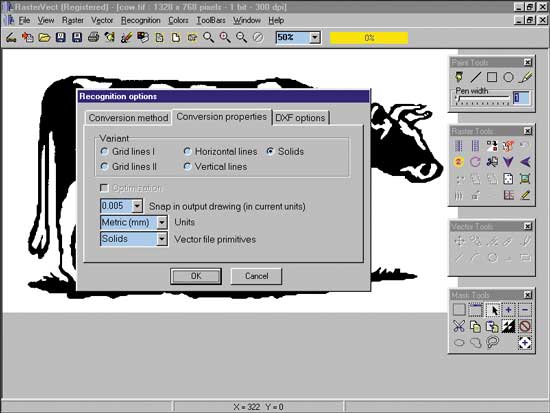Click the open folder toolbar icon
This screenshot has width=550, height=413.
point(44,37)
